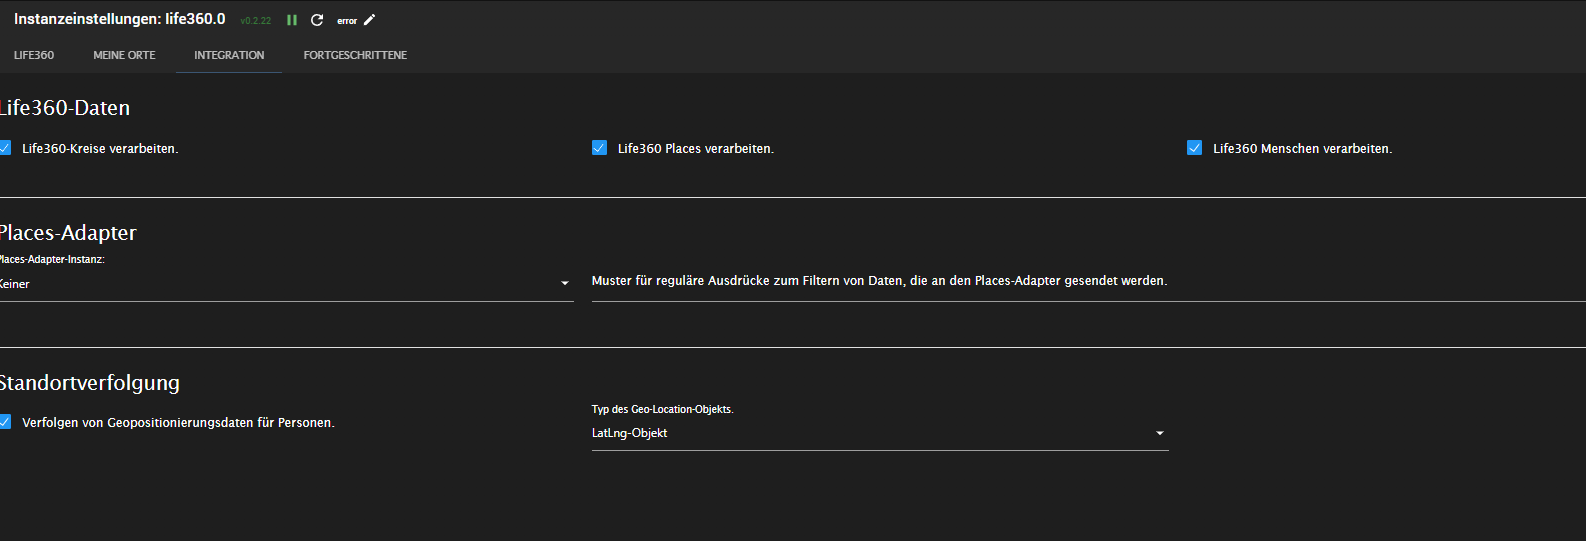Select the INTEGRATION tab
Image resolution: width=1586 pixels, height=541 pixels.
point(229,55)
